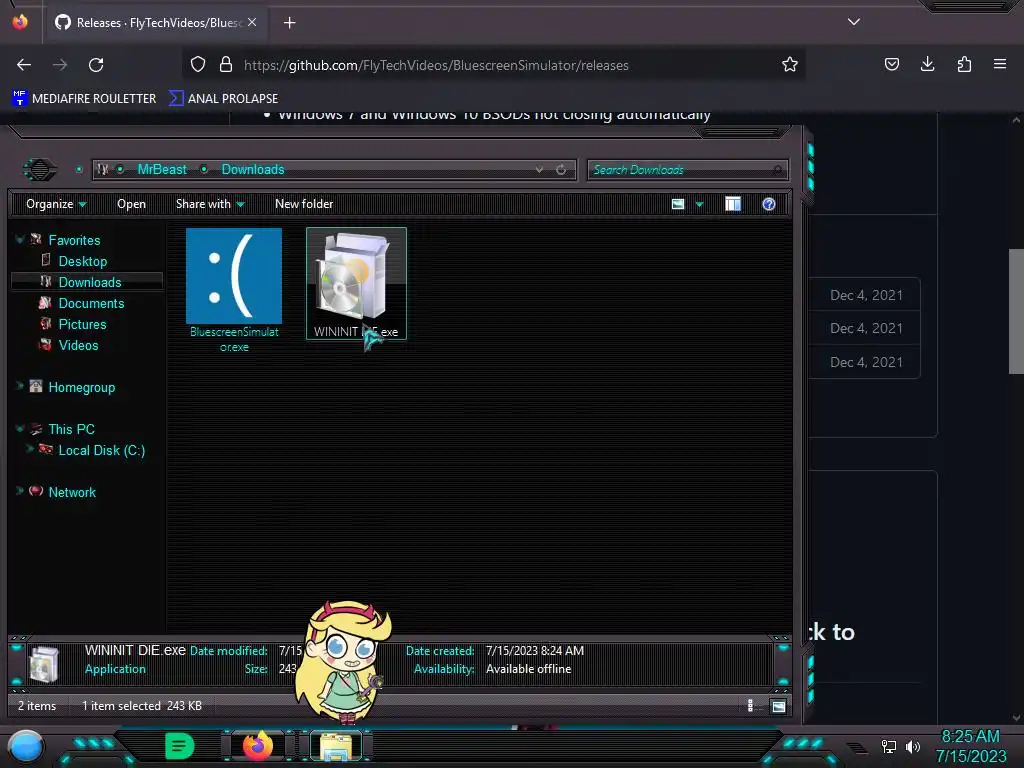This screenshot has width=1024, height=768.
Task: Close the Releases GitHub tab
Action: click(252, 22)
